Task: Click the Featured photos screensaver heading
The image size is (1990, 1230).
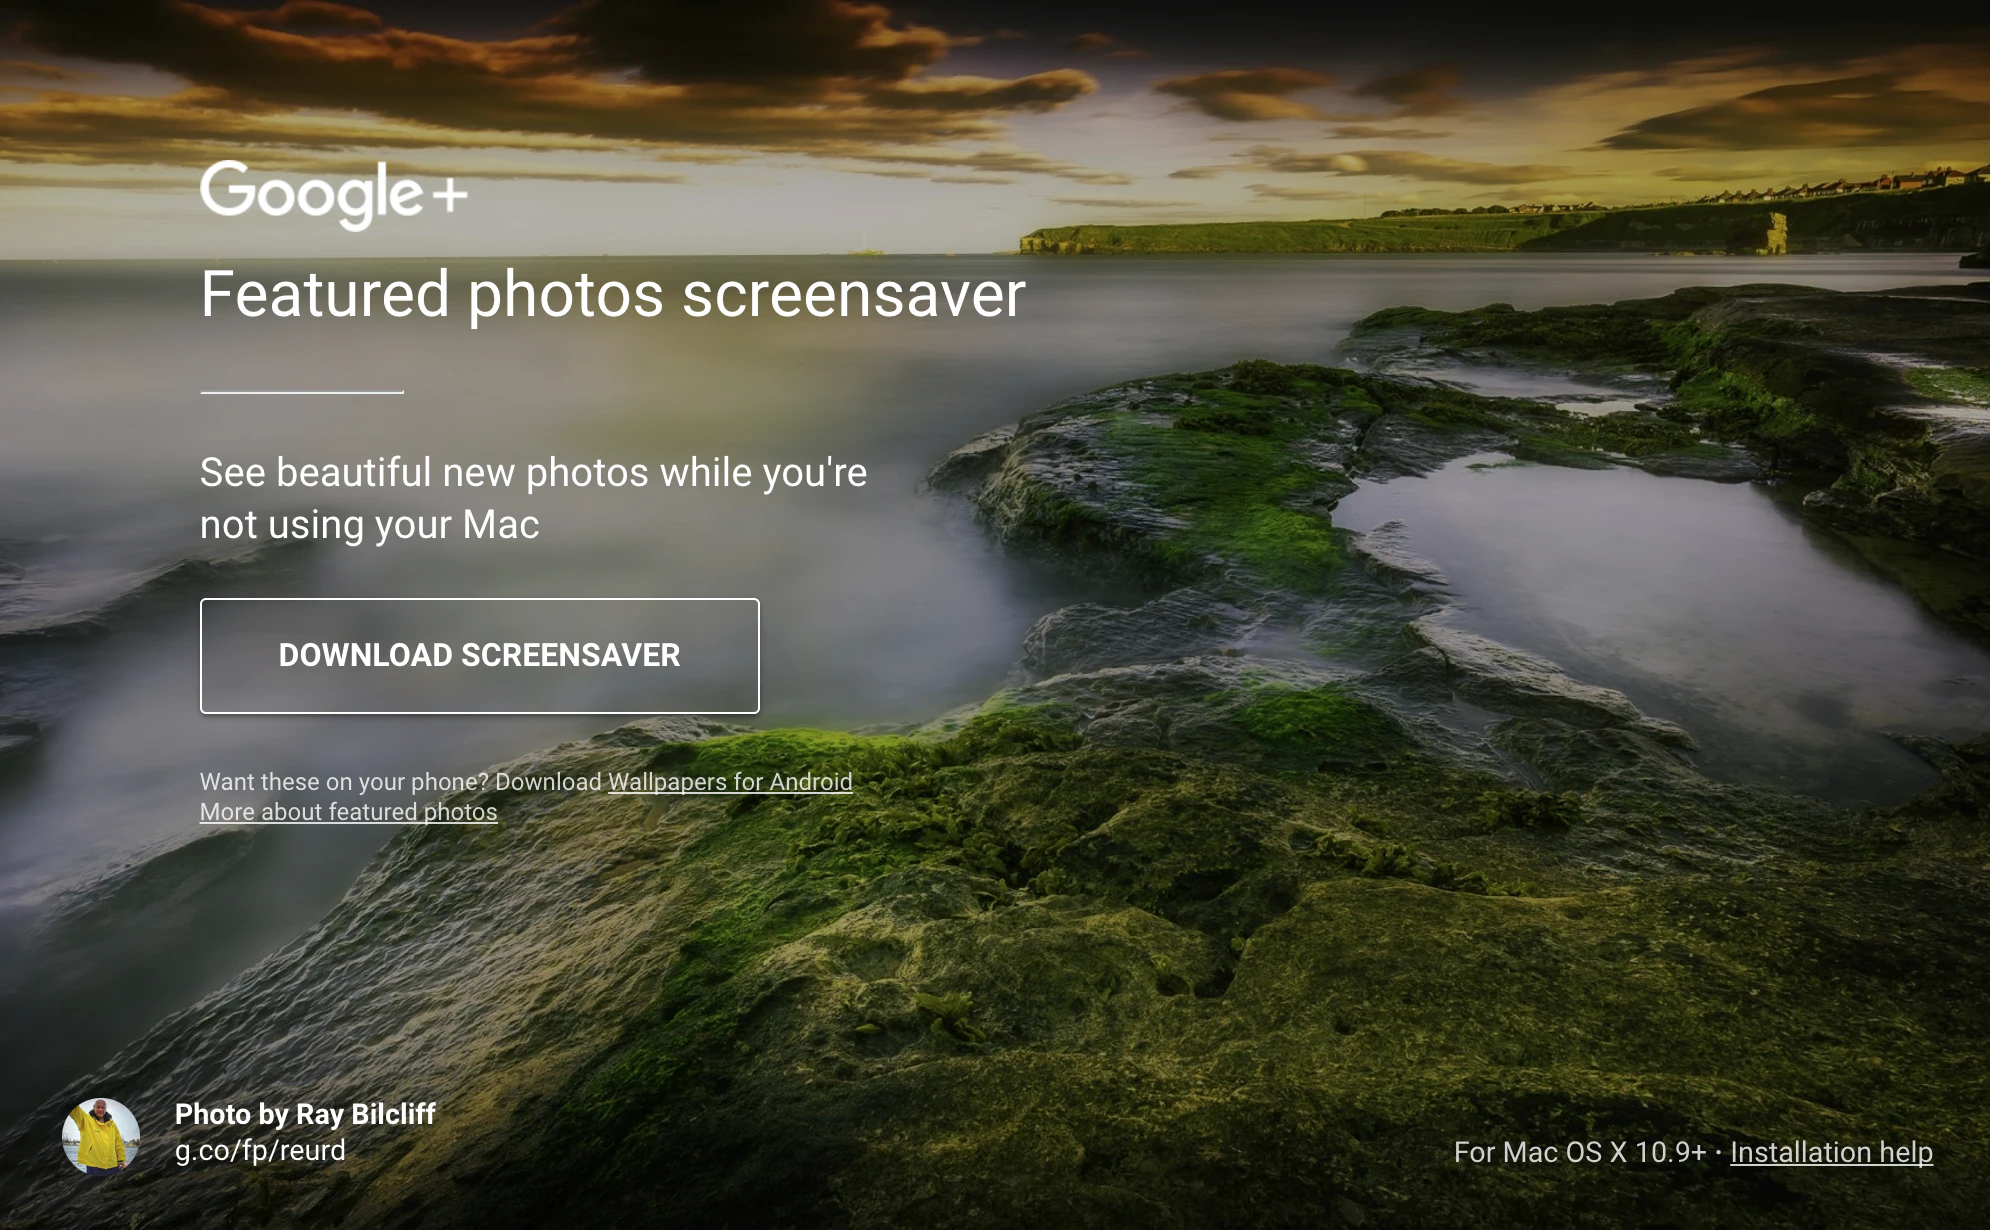Action: (x=612, y=295)
